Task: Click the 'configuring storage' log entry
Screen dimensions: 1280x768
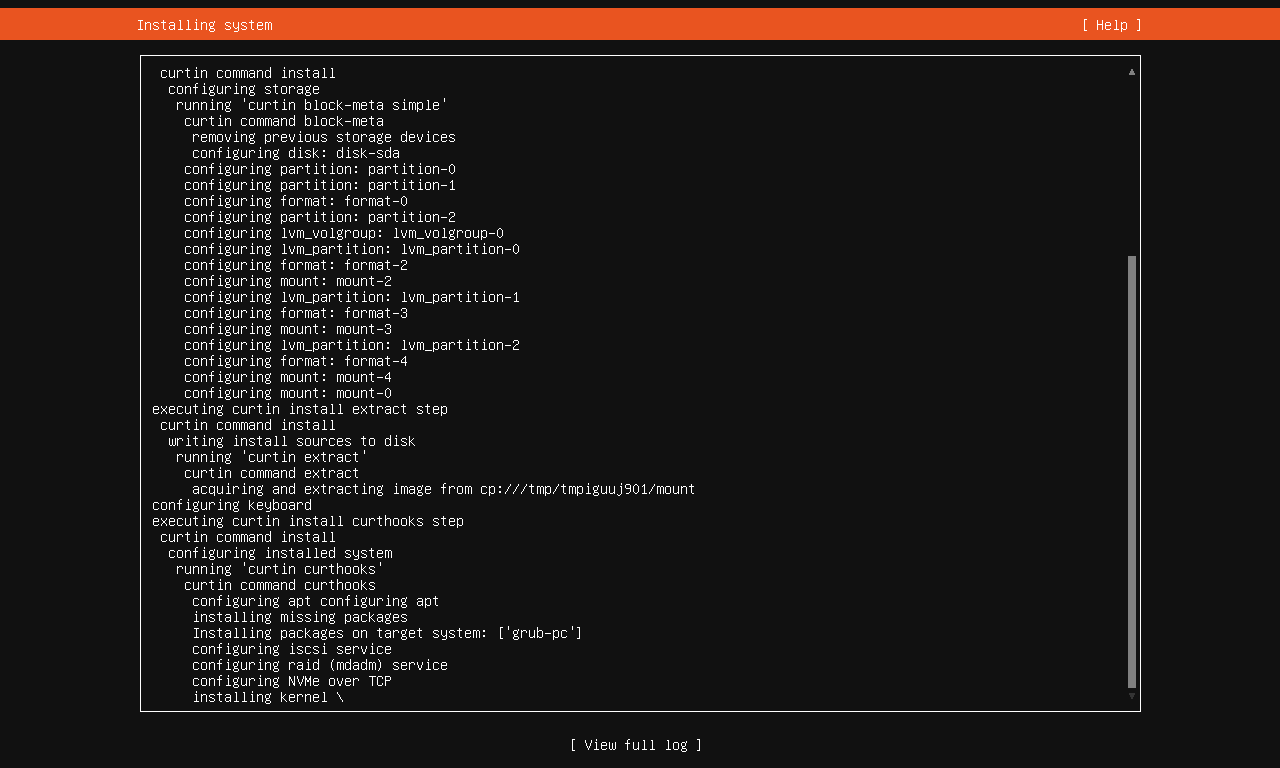Action: (x=244, y=89)
